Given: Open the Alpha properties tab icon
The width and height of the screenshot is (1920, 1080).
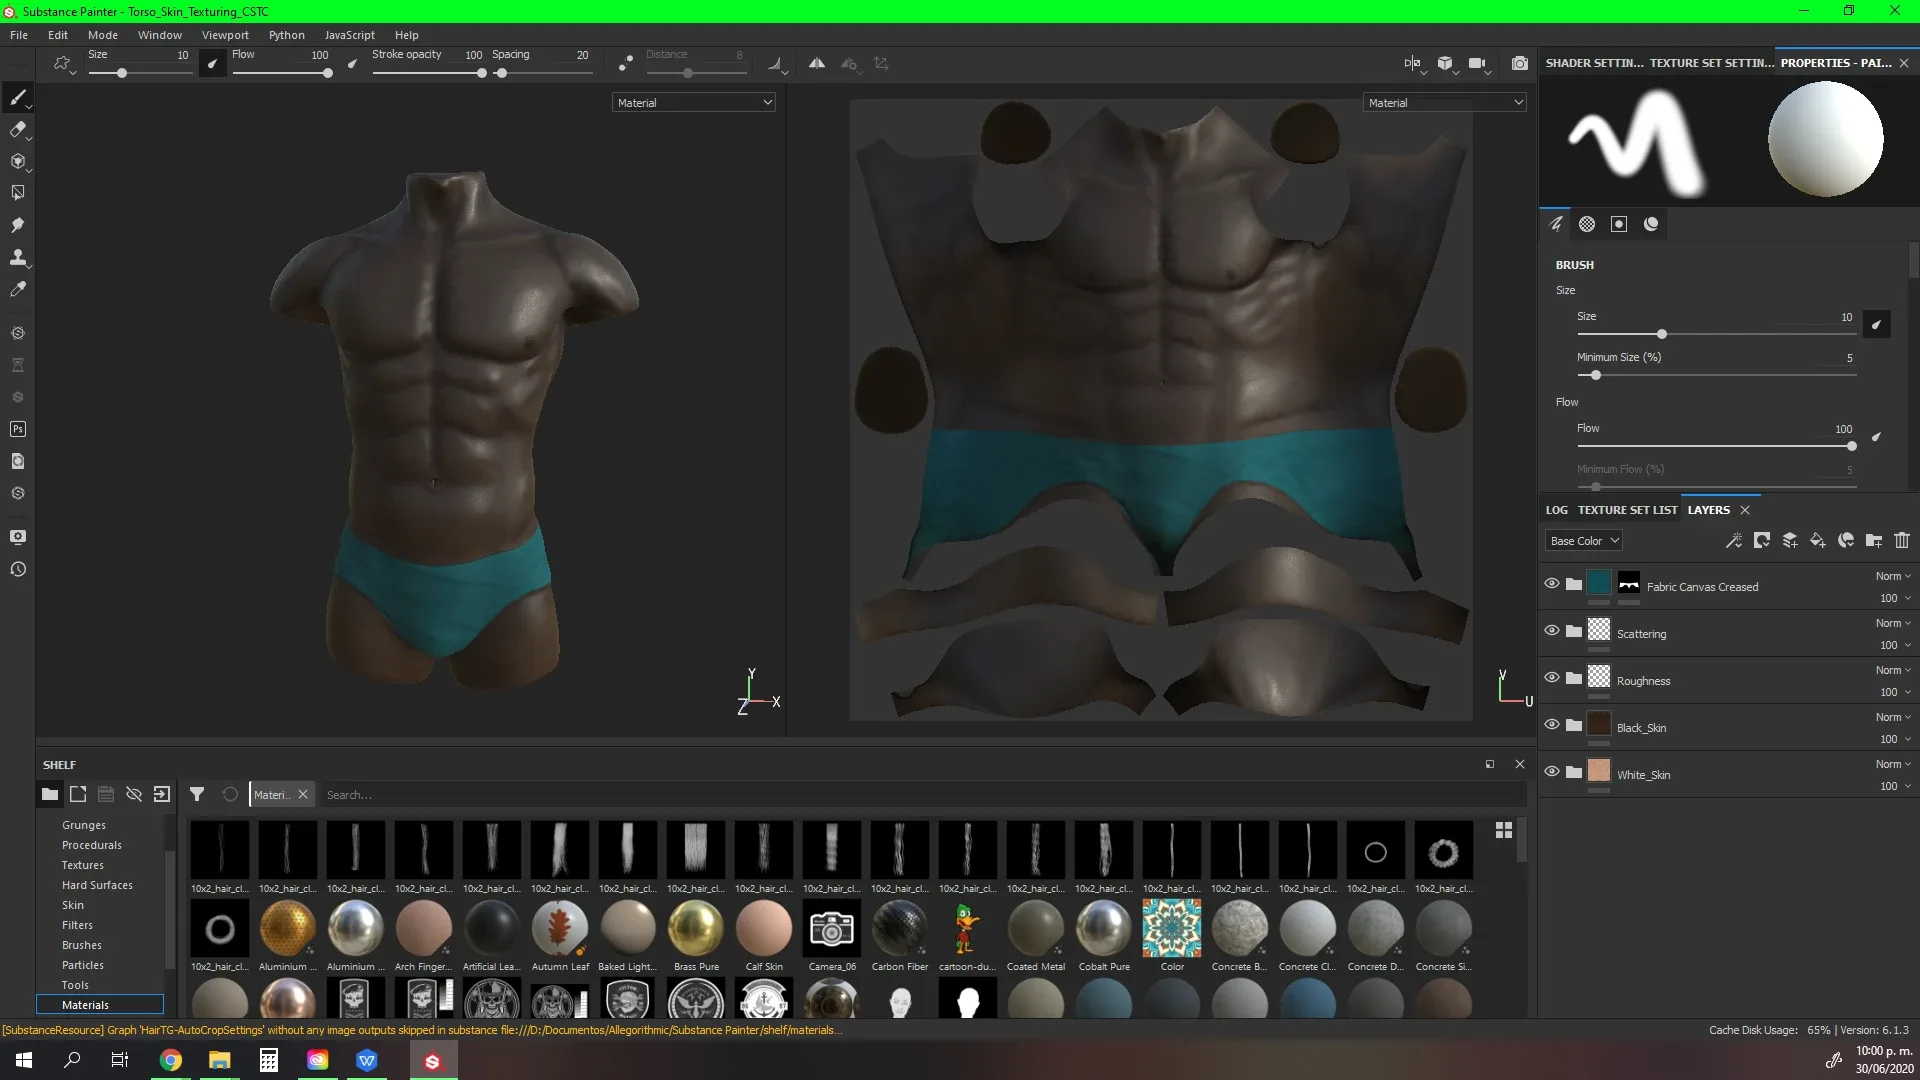Looking at the screenshot, I should tap(1587, 224).
